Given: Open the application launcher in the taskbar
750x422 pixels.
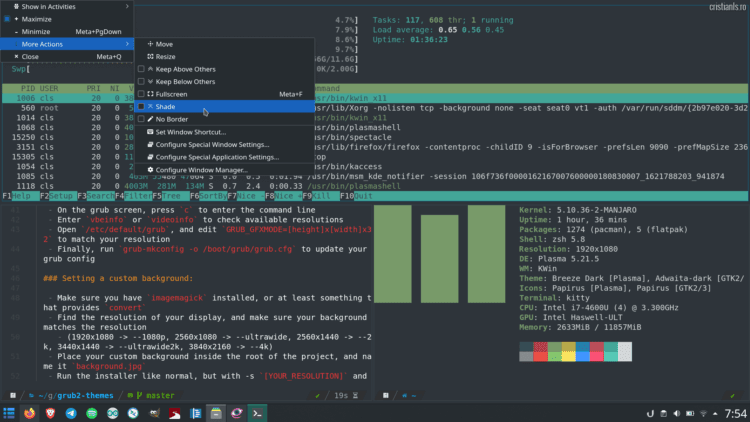Looking at the screenshot, I should pyautogui.click(x=9, y=412).
